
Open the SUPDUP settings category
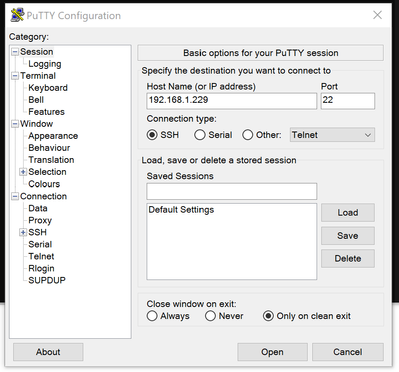click(47, 280)
